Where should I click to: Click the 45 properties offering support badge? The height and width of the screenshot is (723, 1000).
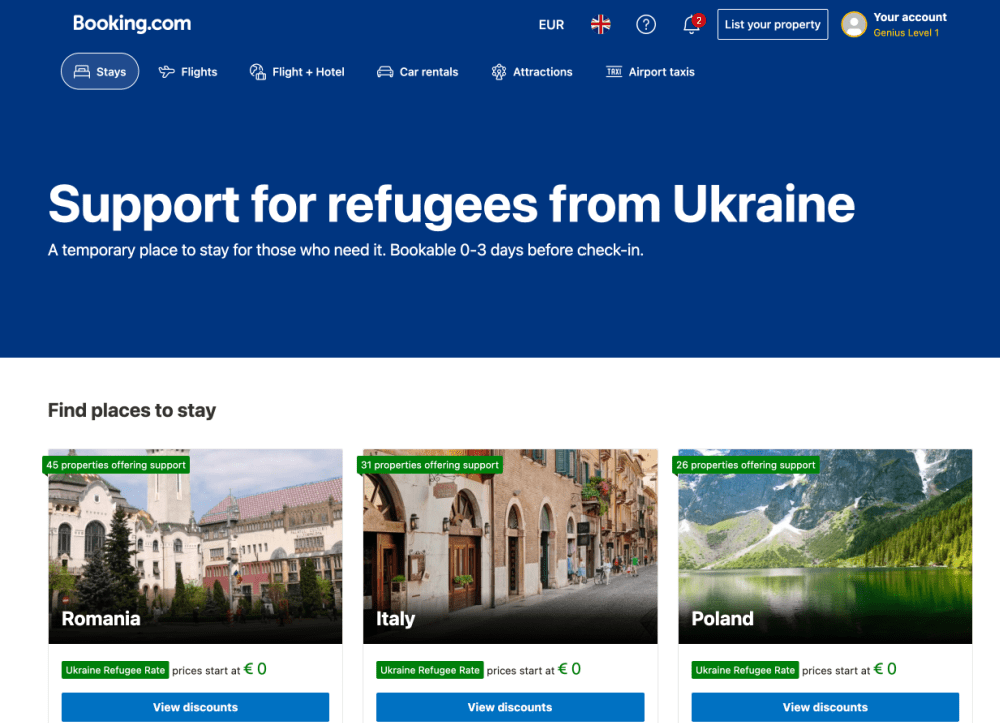[116, 465]
